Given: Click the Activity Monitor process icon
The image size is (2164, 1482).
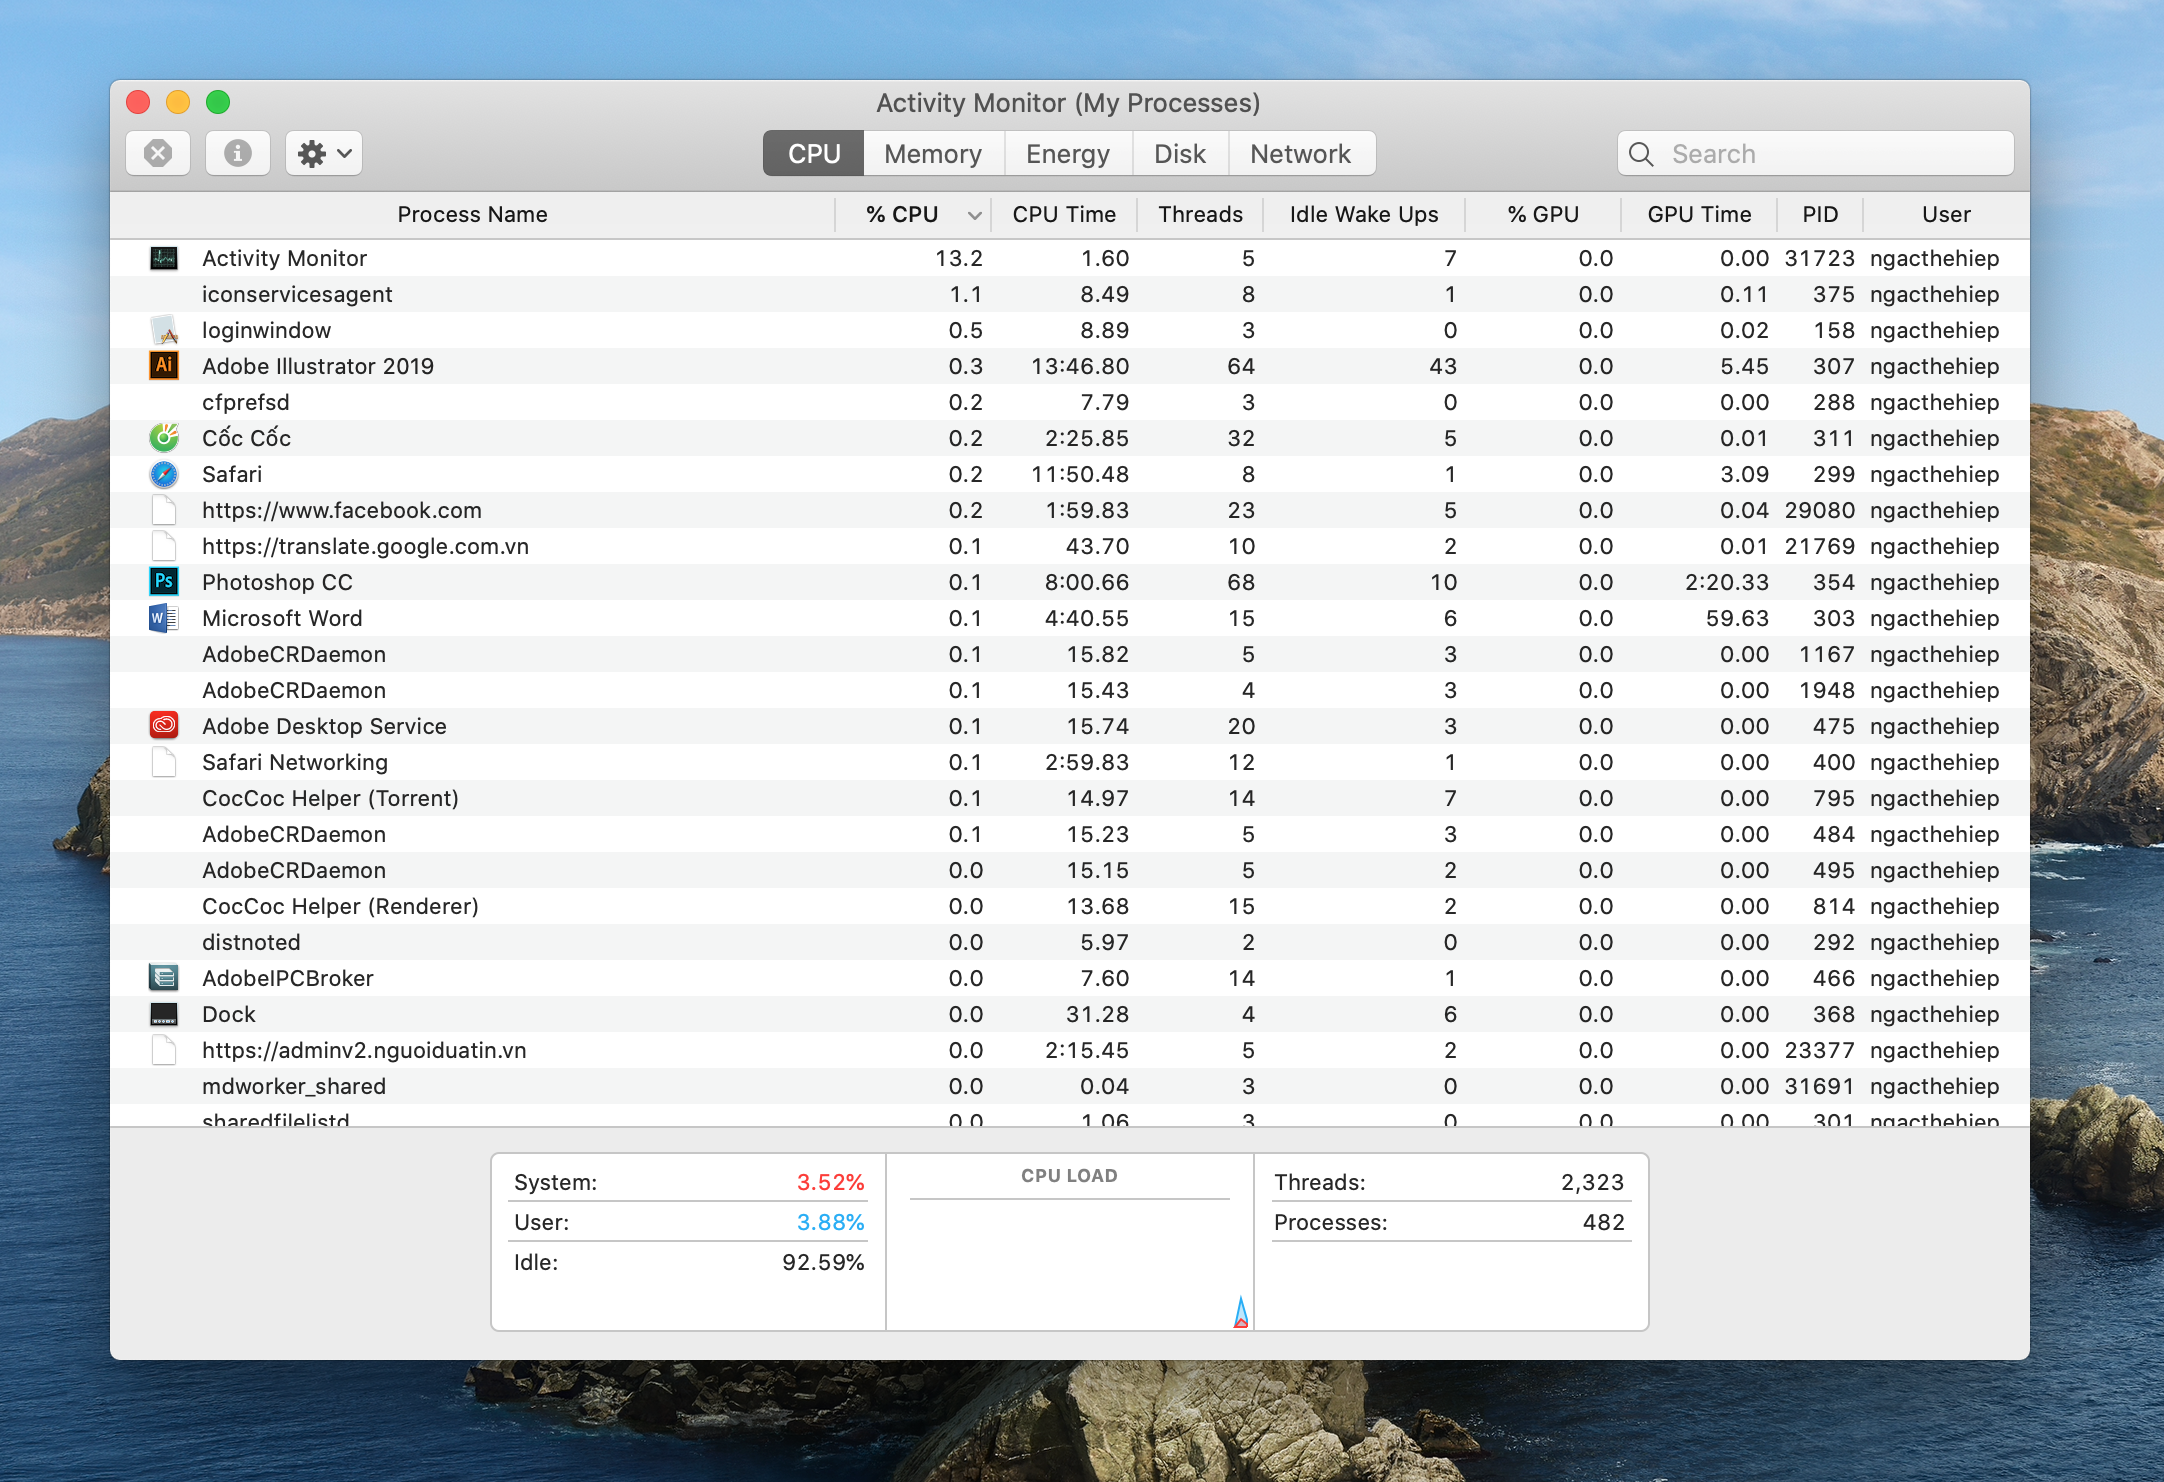Looking at the screenshot, I should (164, 258).
